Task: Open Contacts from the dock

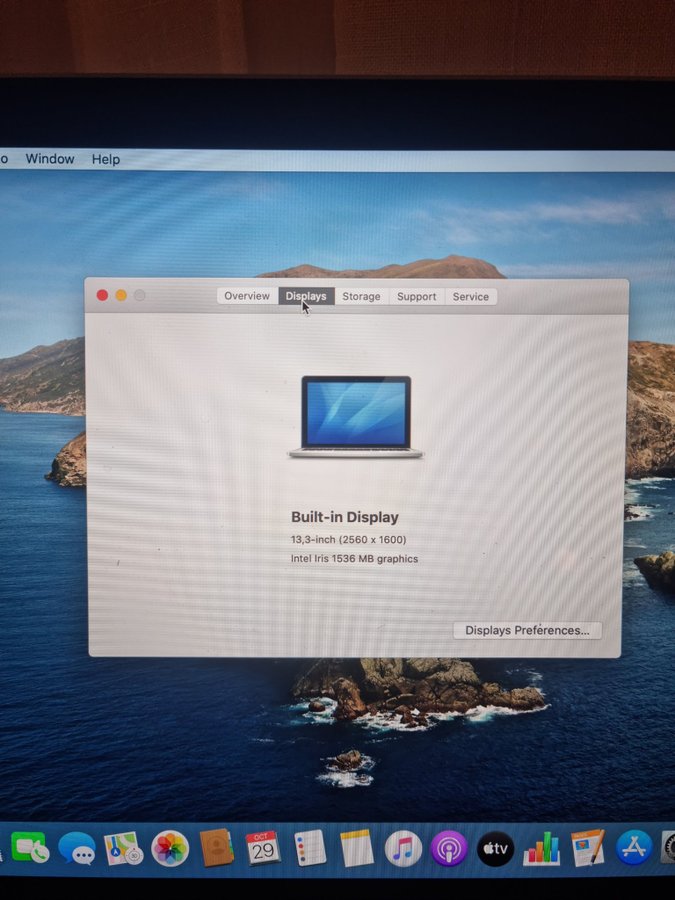Action: [216, 849]
